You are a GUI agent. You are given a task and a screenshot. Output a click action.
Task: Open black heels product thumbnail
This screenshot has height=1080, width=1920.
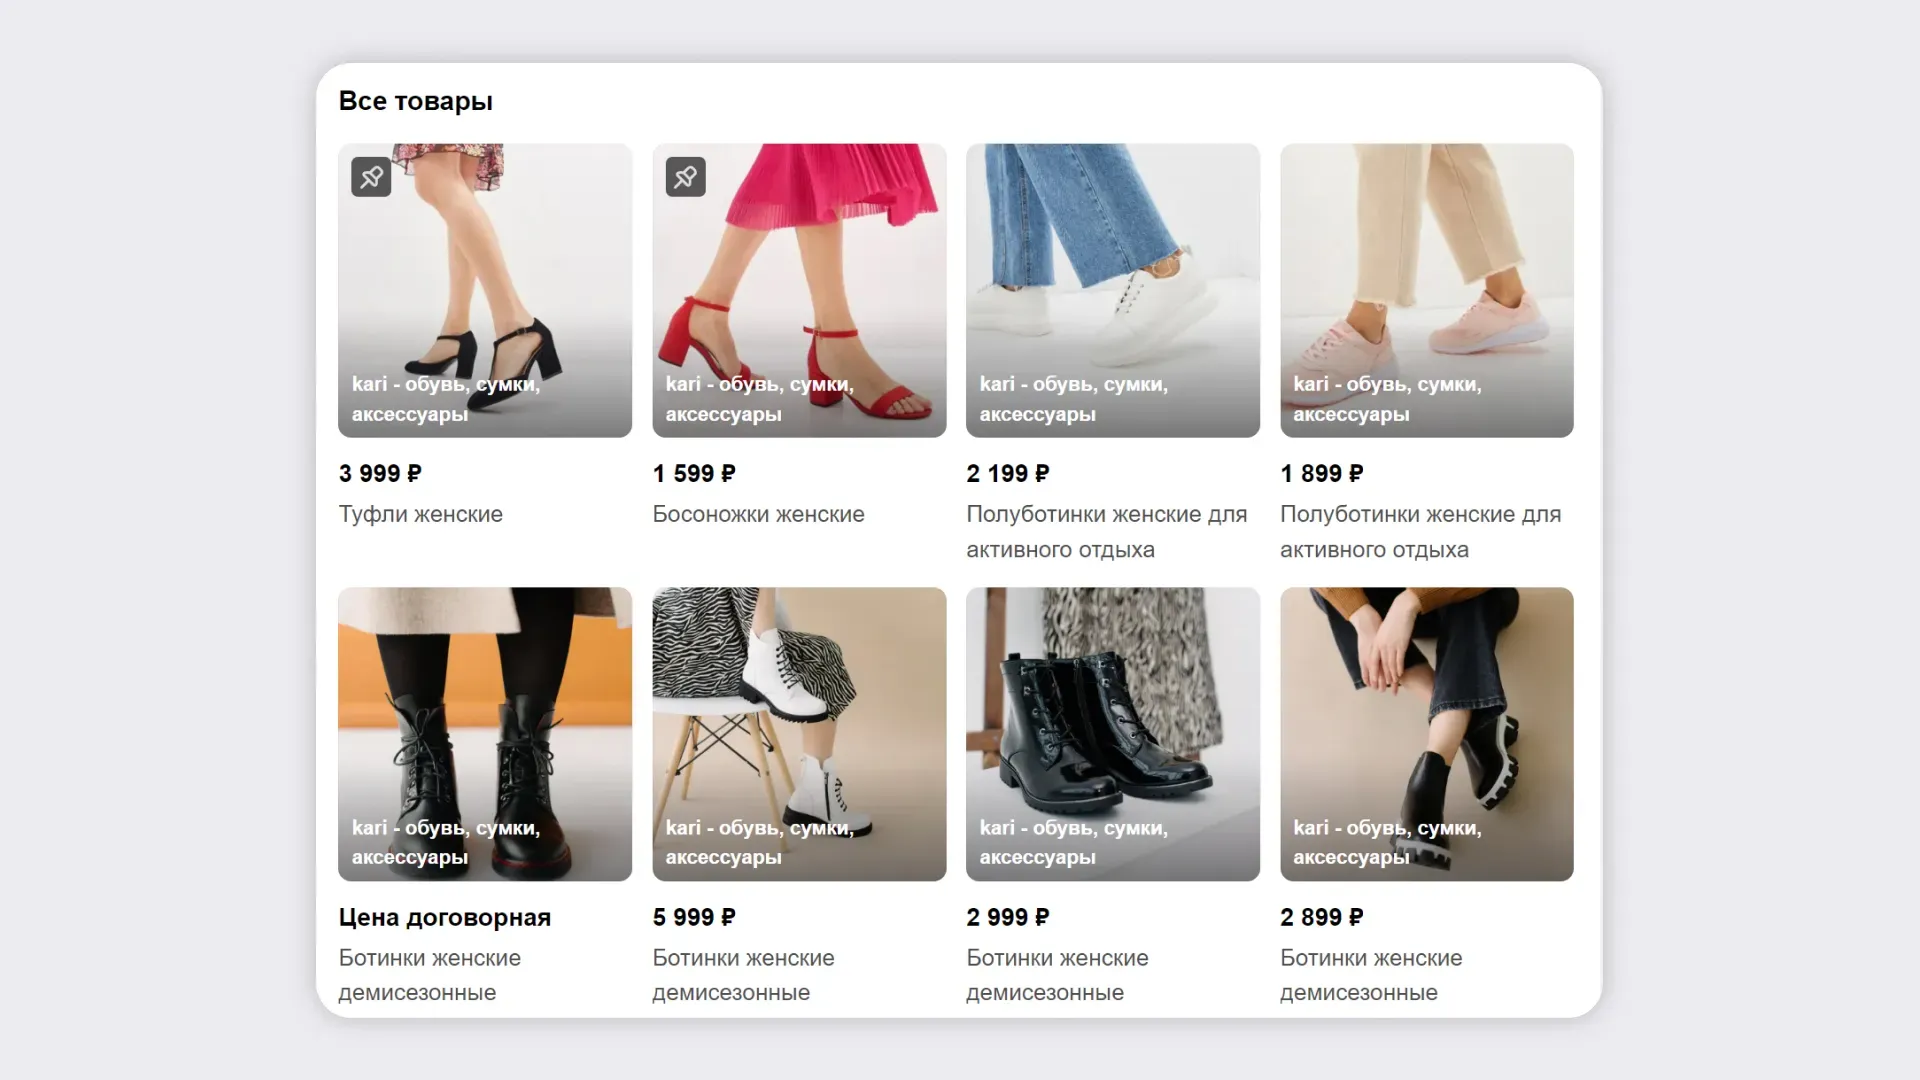(x=485, y=290)
